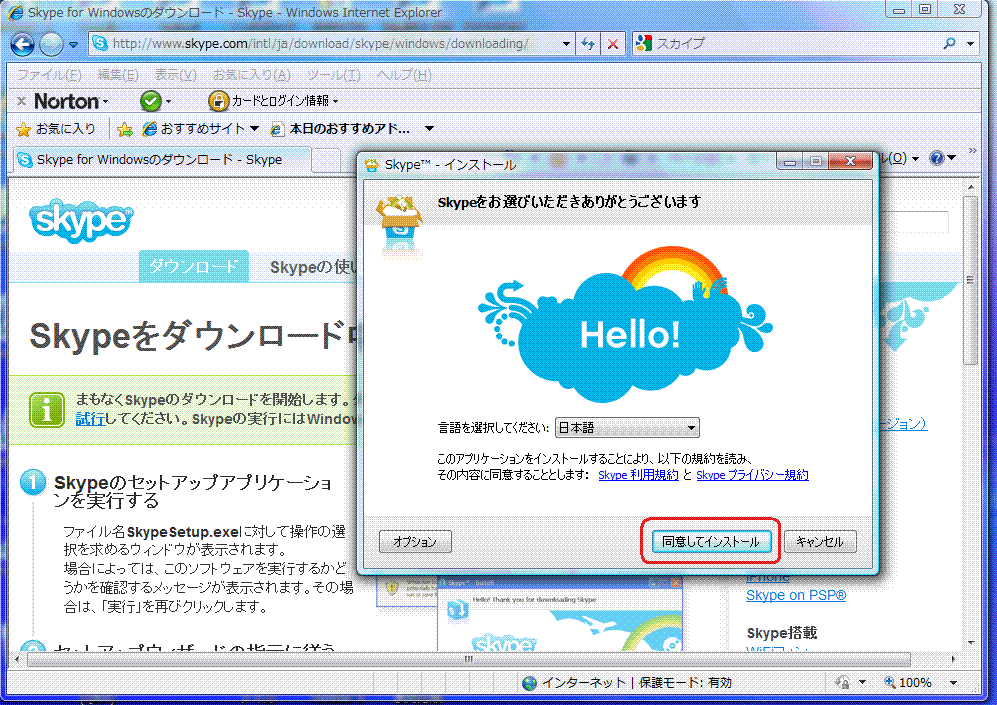Click the vertical scrollbar thumb
This screenshot has height=705, width=997.
coord(970,280)
